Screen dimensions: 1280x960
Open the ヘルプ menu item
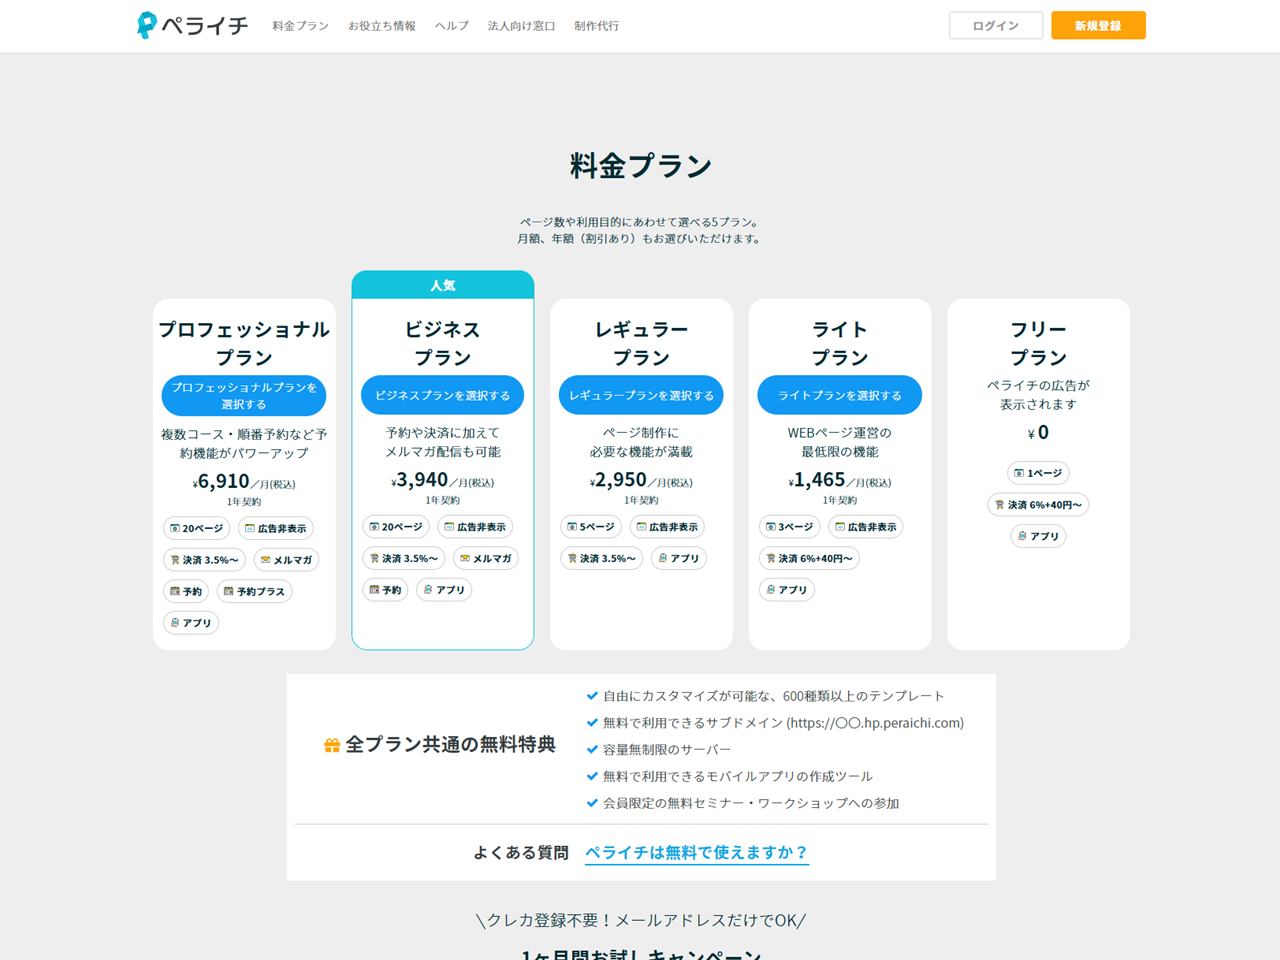coord(452,26)
